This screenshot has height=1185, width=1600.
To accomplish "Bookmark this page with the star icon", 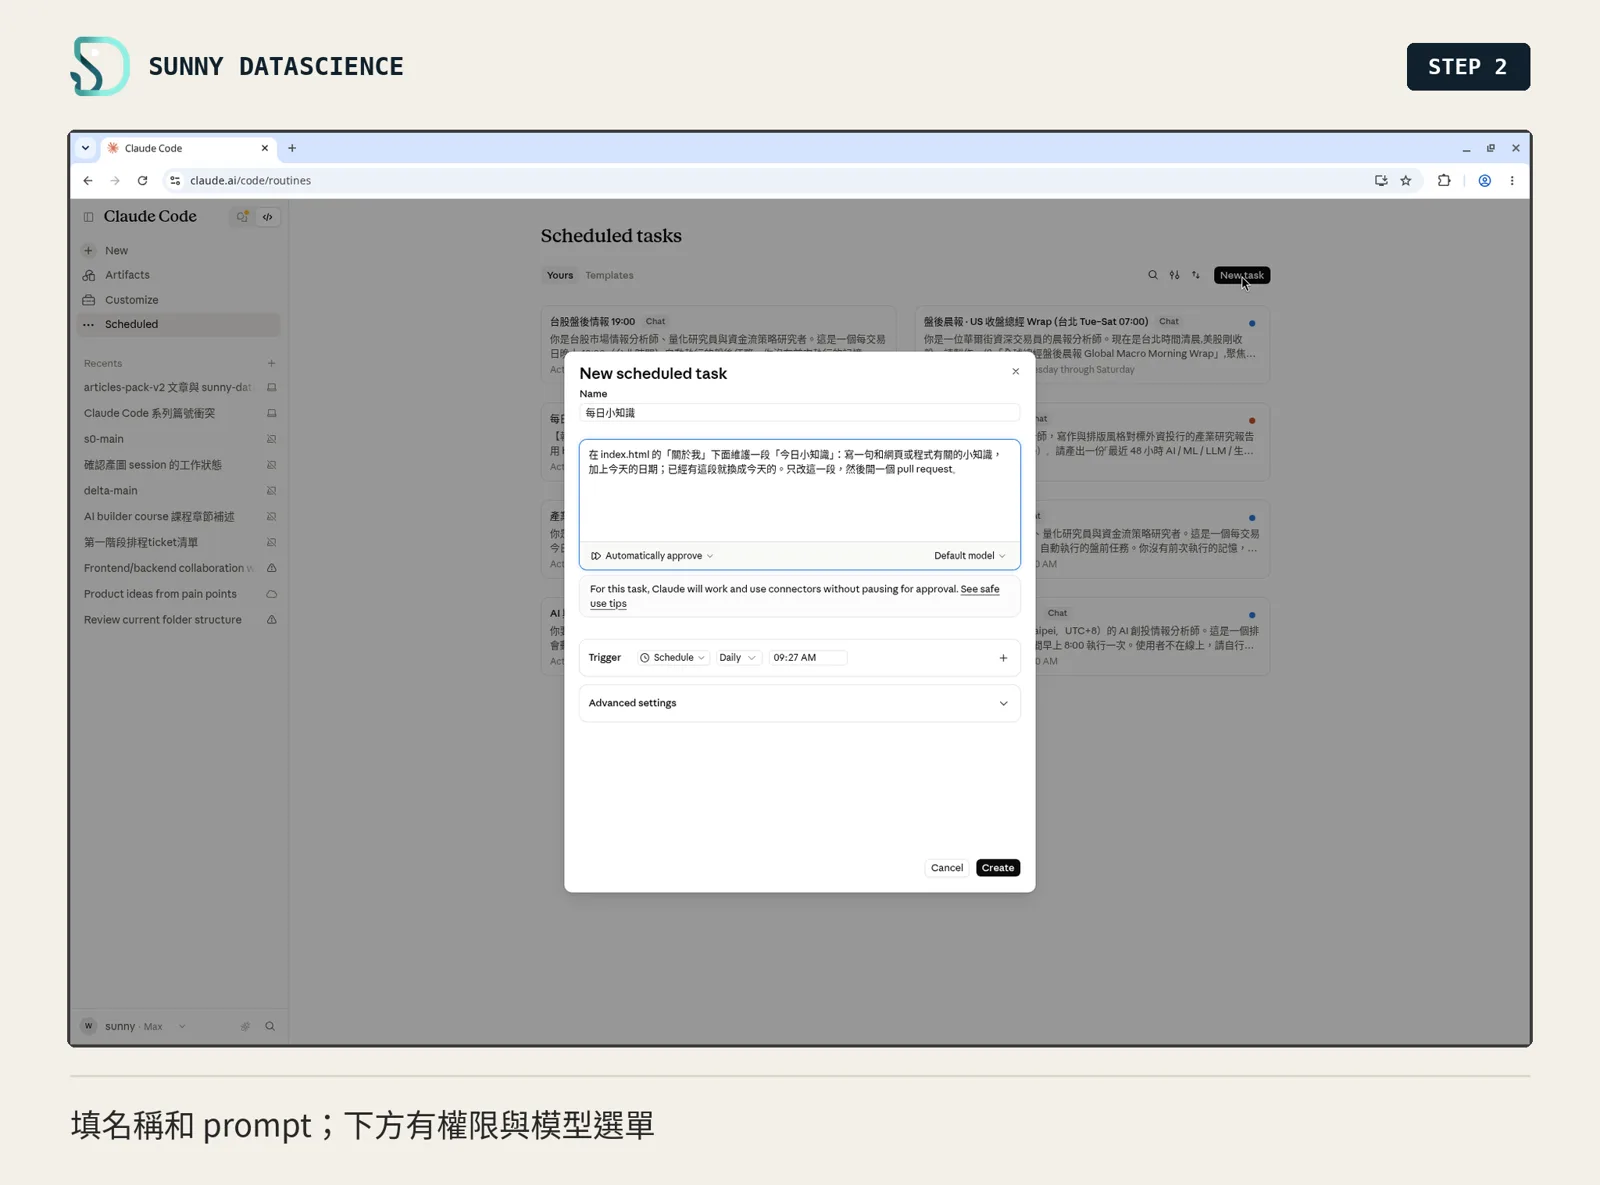I will [x=1406, y=181].
